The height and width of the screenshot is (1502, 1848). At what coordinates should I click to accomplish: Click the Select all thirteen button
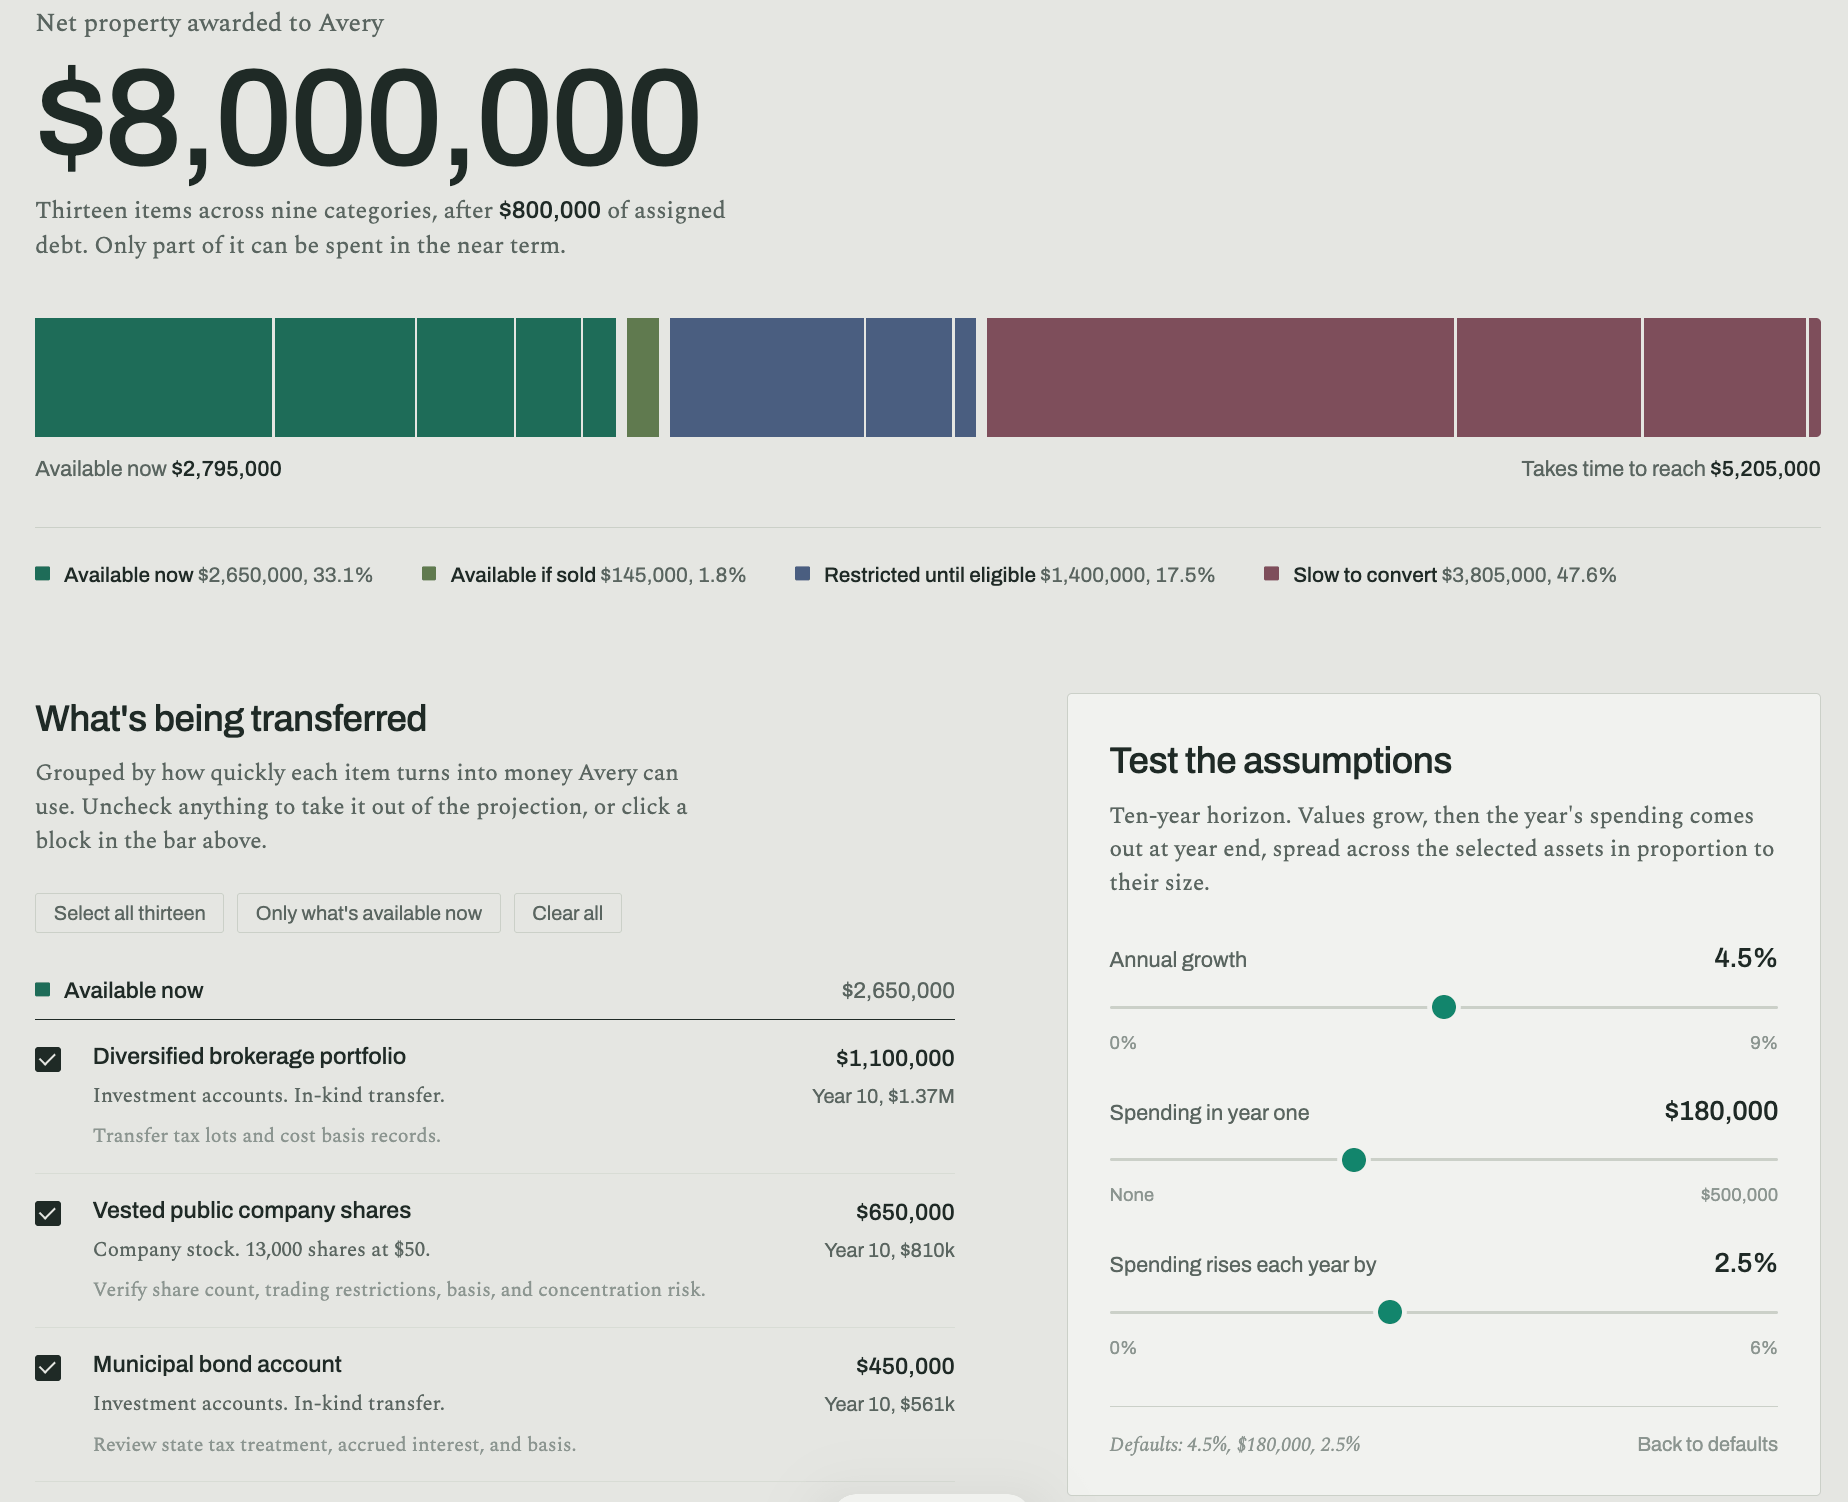click(129, 913)
